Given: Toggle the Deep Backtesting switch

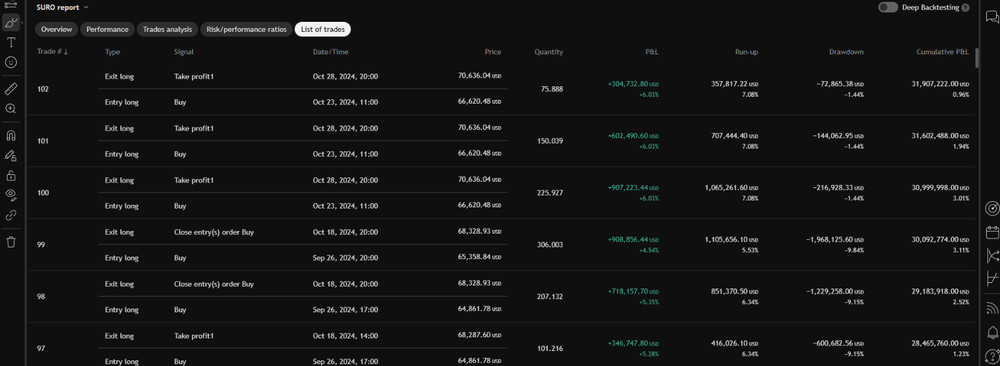Looking at the screenshot, I should coord(888,8).
